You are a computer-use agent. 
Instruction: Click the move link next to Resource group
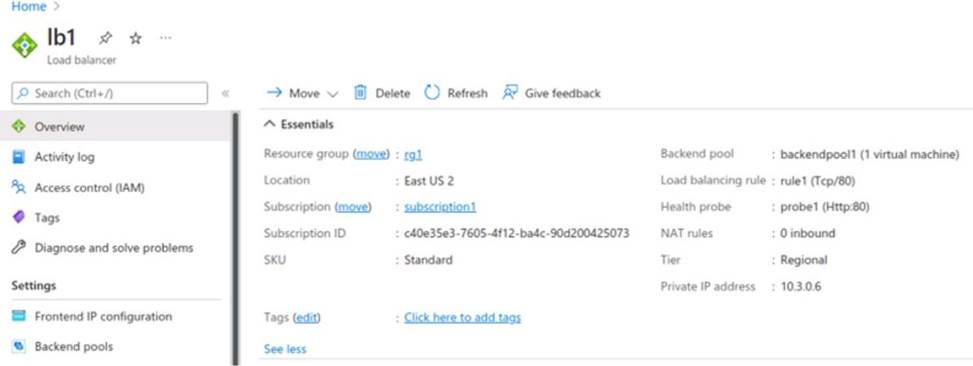(x=371, y=154)
